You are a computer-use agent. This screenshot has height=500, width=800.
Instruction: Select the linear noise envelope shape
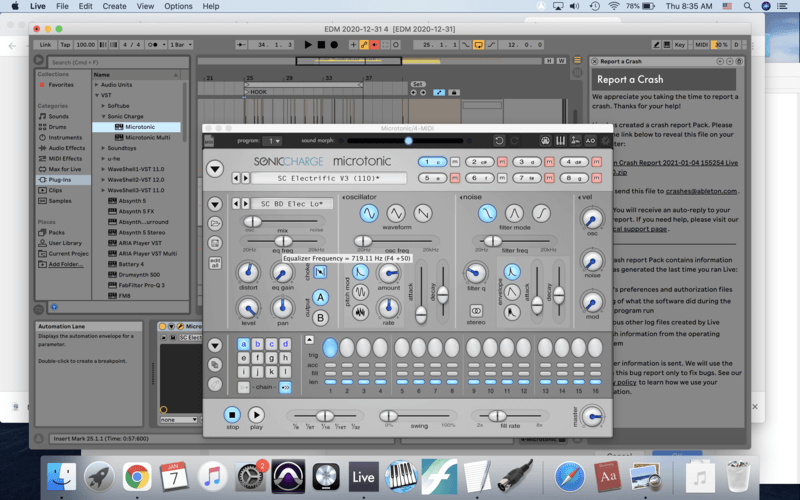pyautogui.click(x=512, y=292)
